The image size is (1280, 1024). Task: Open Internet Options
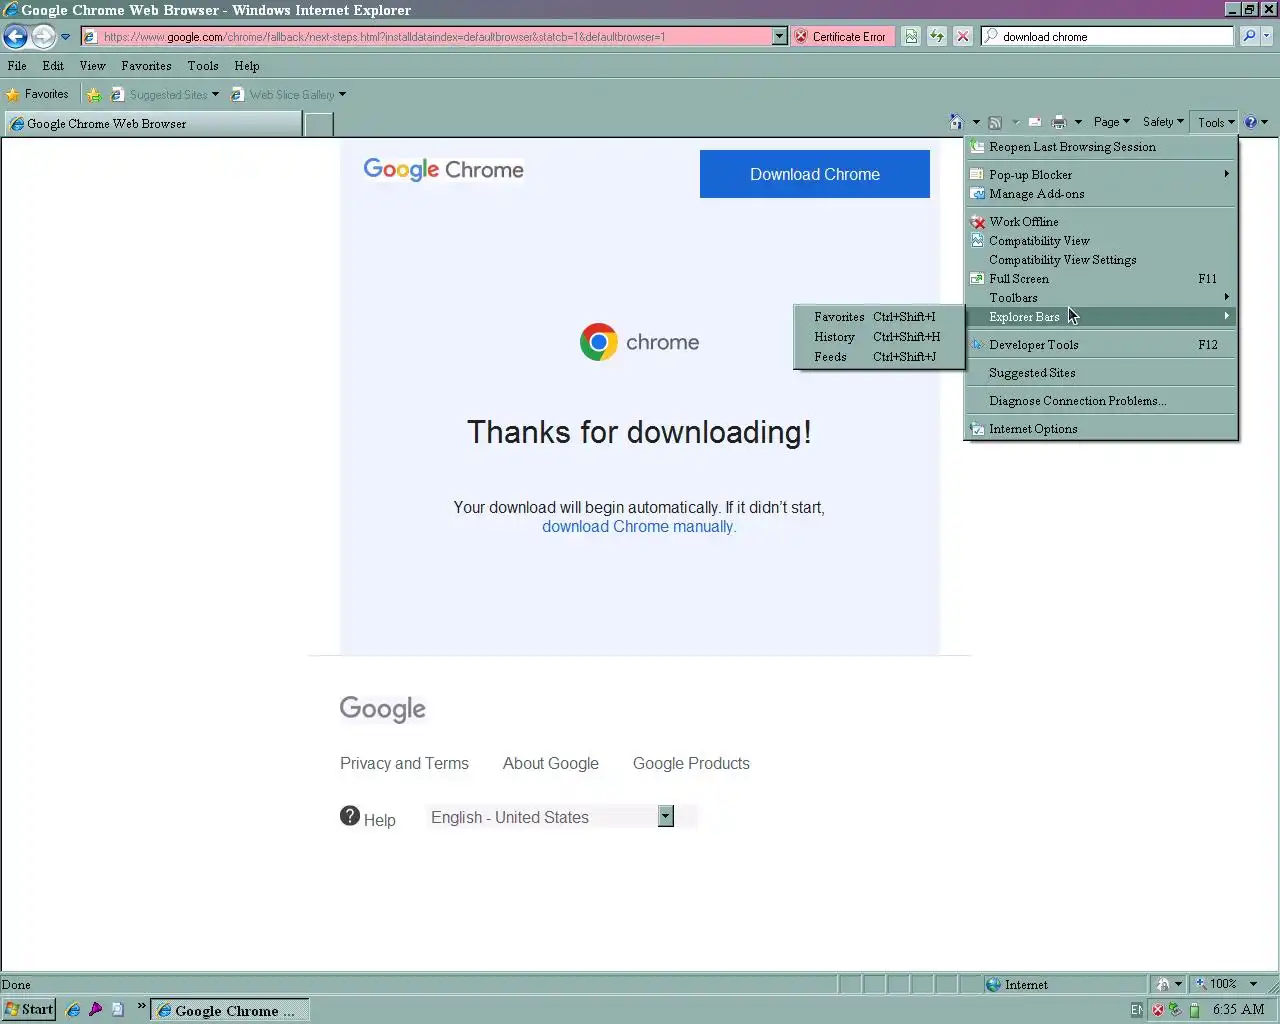click(x=1101, y=429)
